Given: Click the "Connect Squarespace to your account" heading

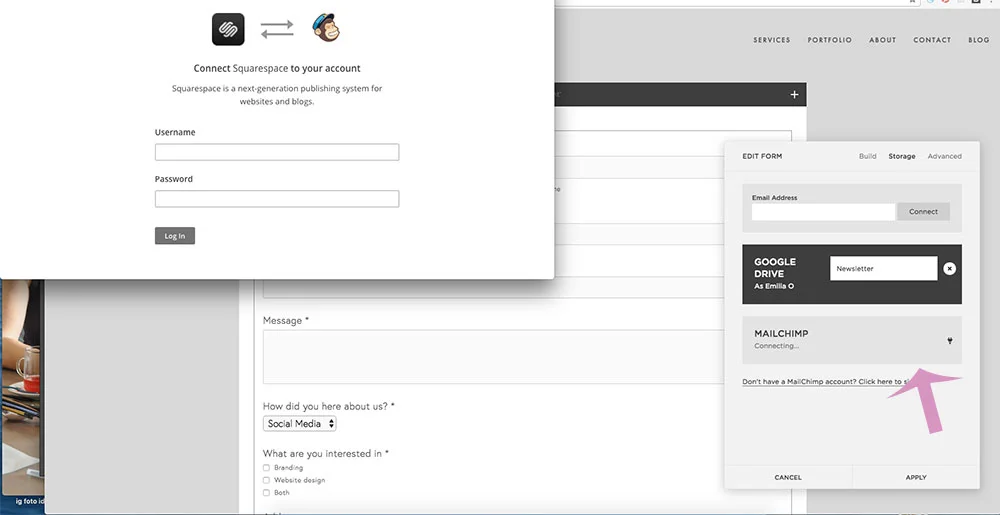Looking at the screenshot, I should click(277, 68).
